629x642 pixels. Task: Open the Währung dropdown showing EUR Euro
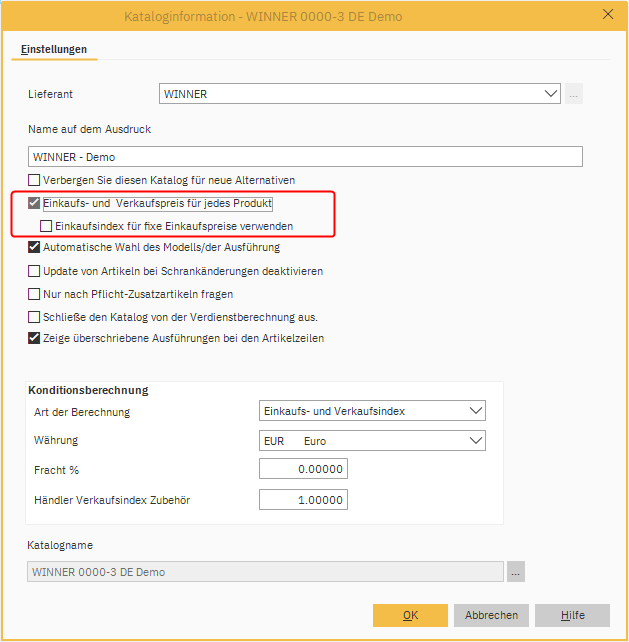click(372, 441)
